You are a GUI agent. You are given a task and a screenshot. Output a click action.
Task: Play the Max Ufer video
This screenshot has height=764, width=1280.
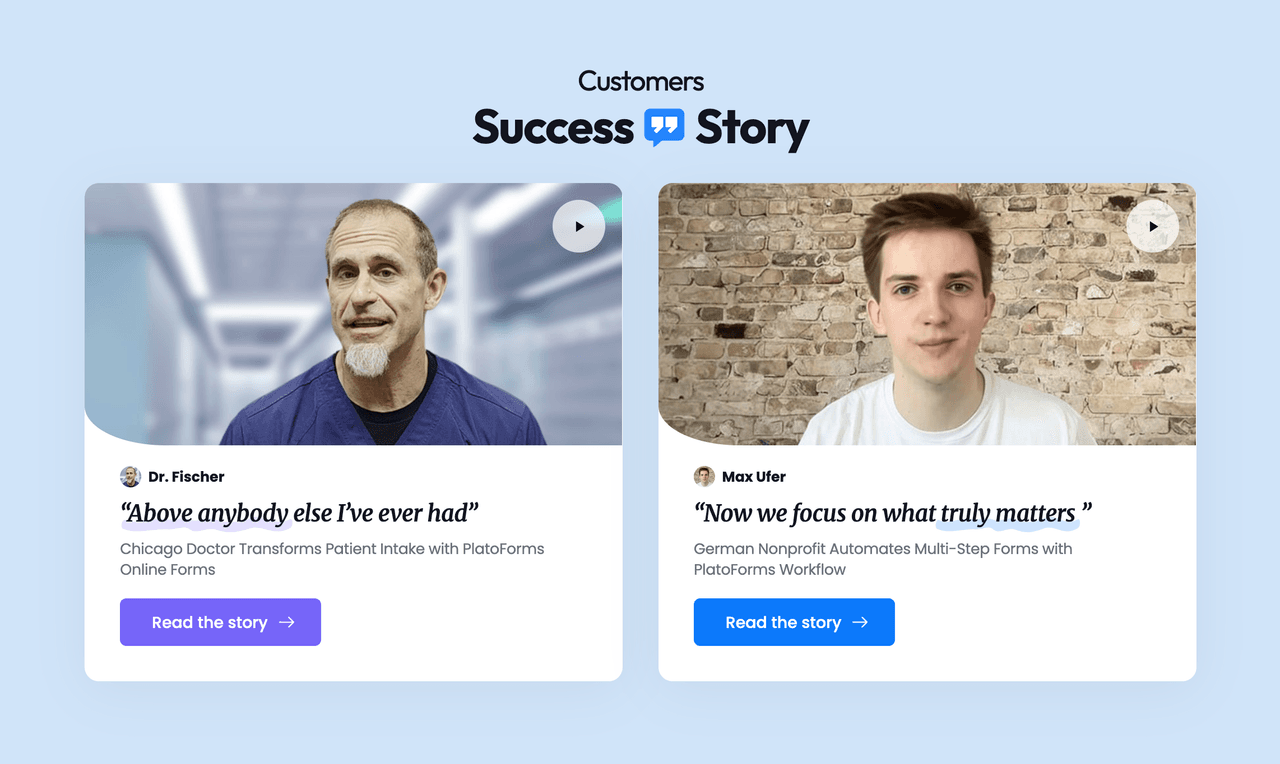pyautogui.click(x=1152, y=226)
